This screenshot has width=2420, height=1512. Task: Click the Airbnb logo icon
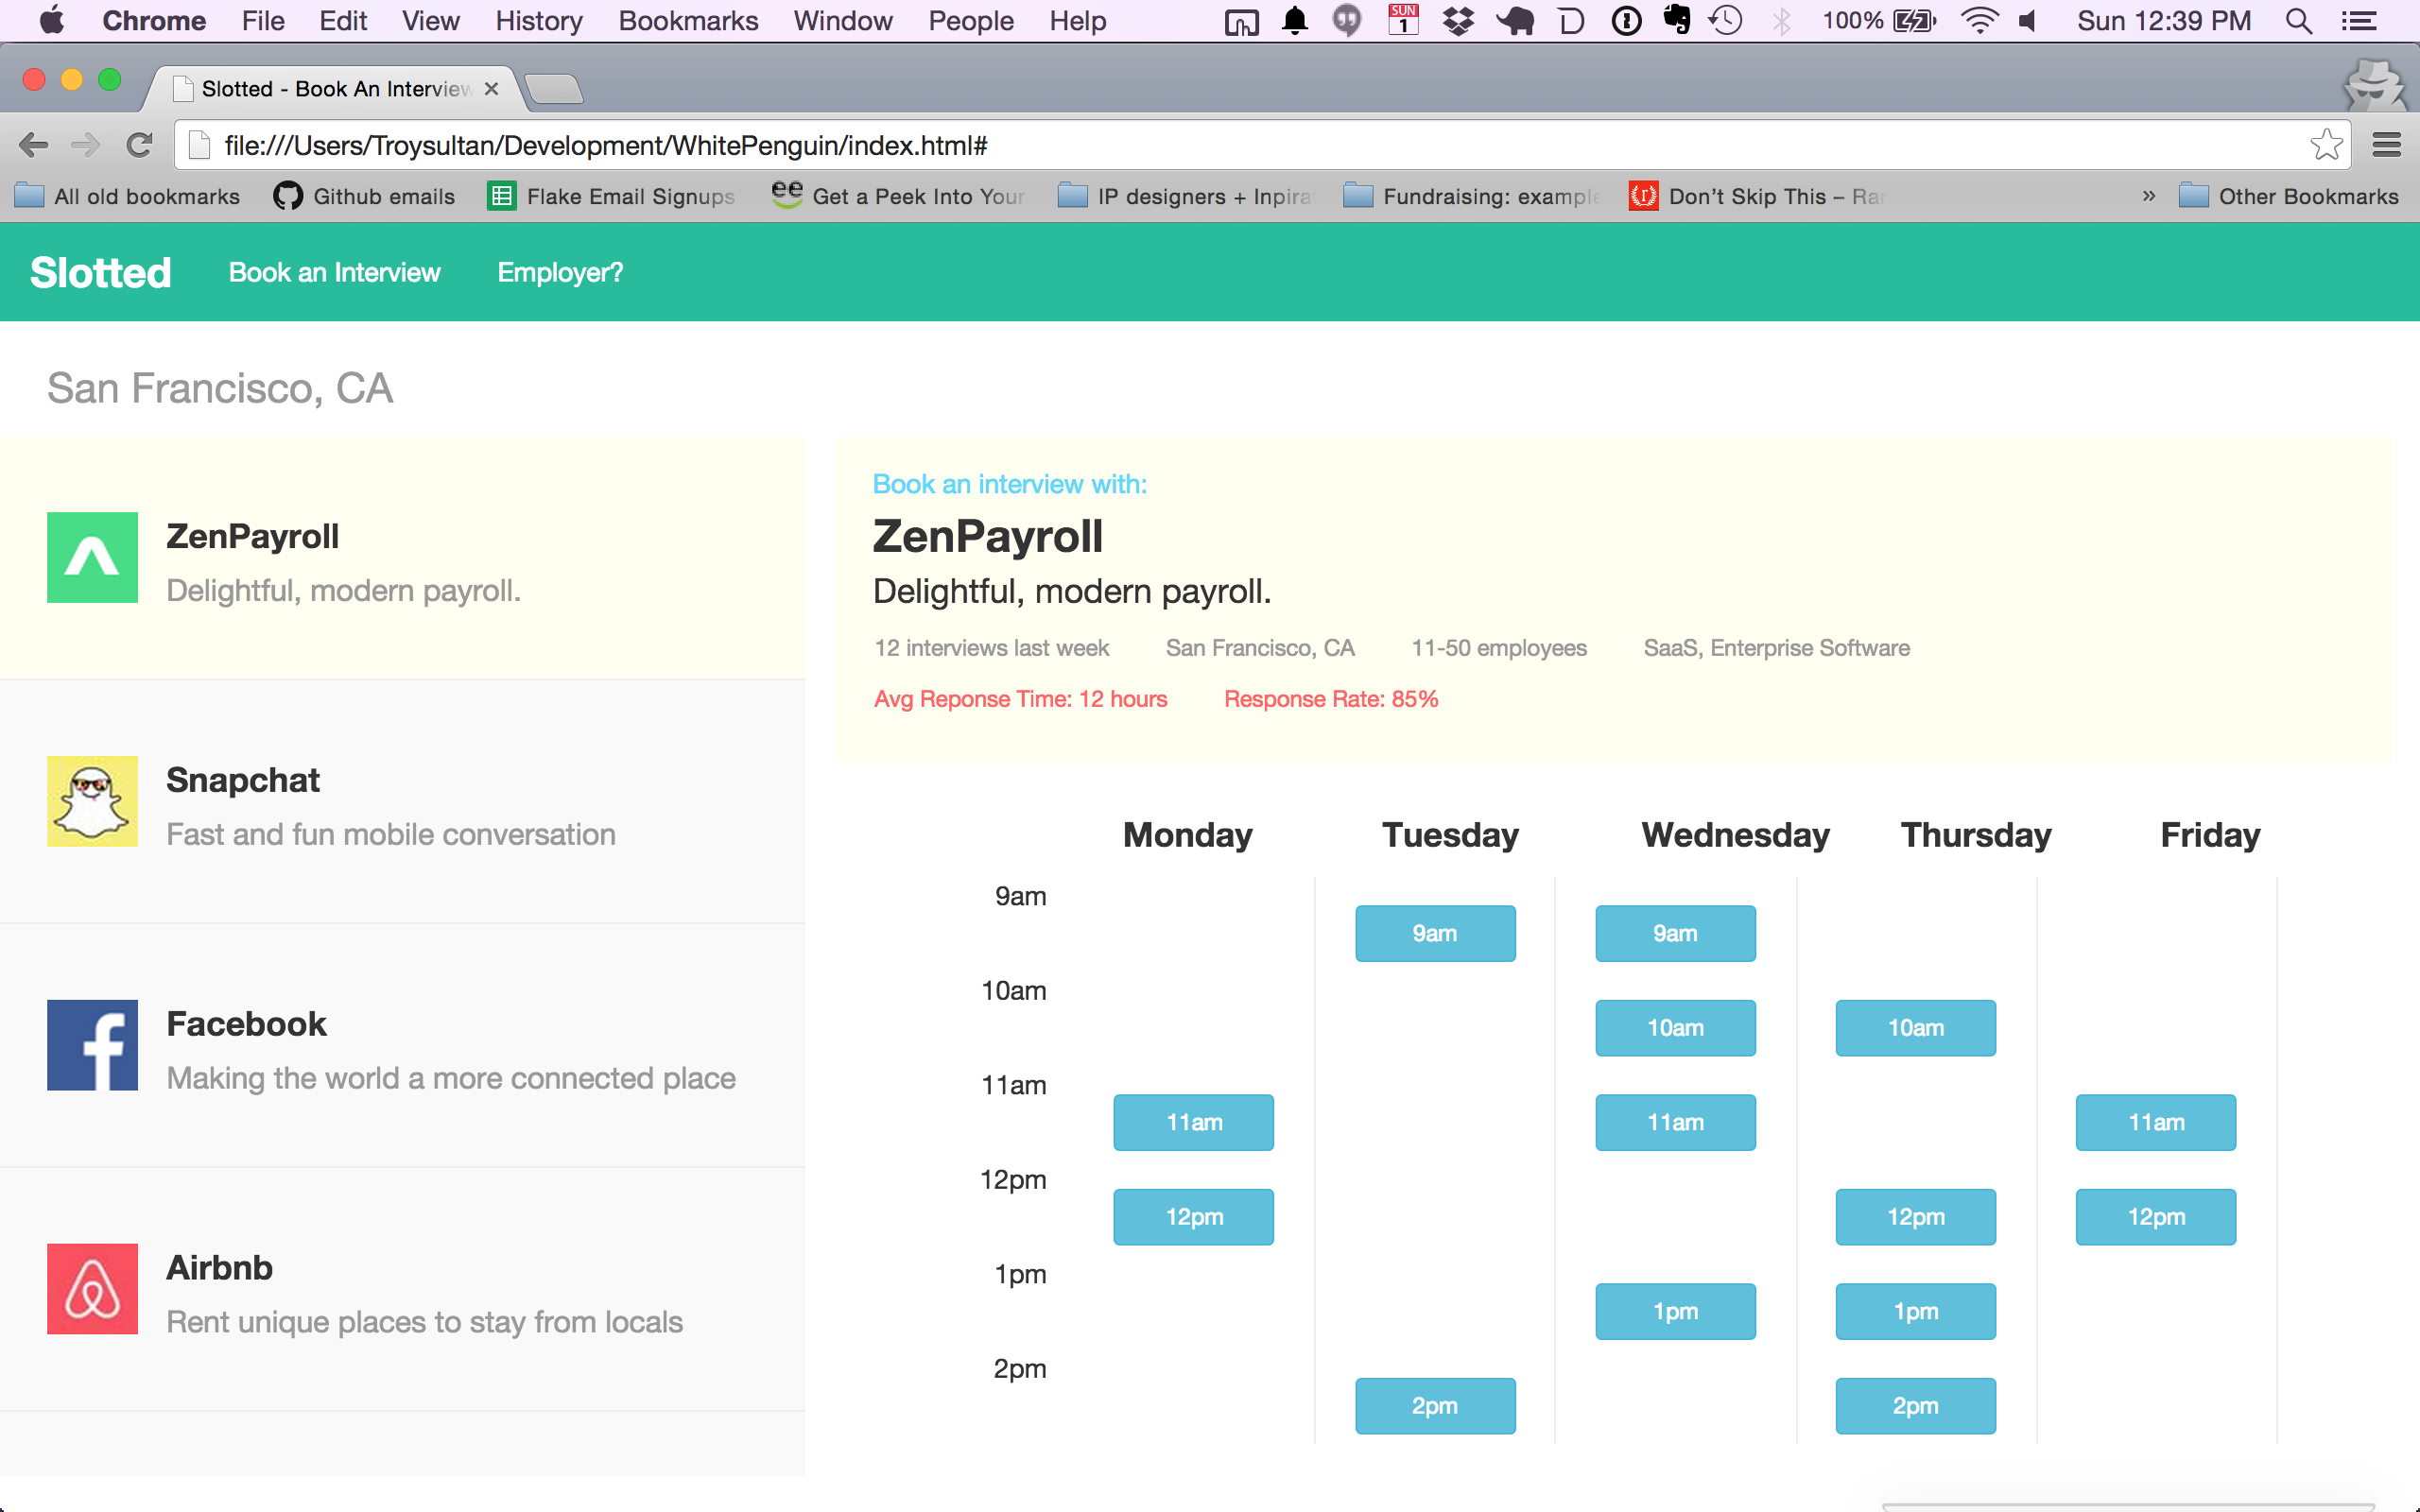(x=92, y=1289)
